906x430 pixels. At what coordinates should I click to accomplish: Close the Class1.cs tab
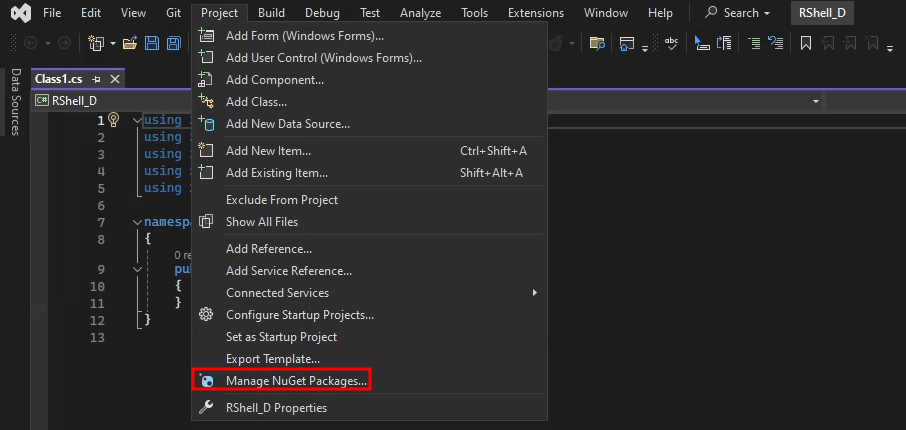coord(115,79)
